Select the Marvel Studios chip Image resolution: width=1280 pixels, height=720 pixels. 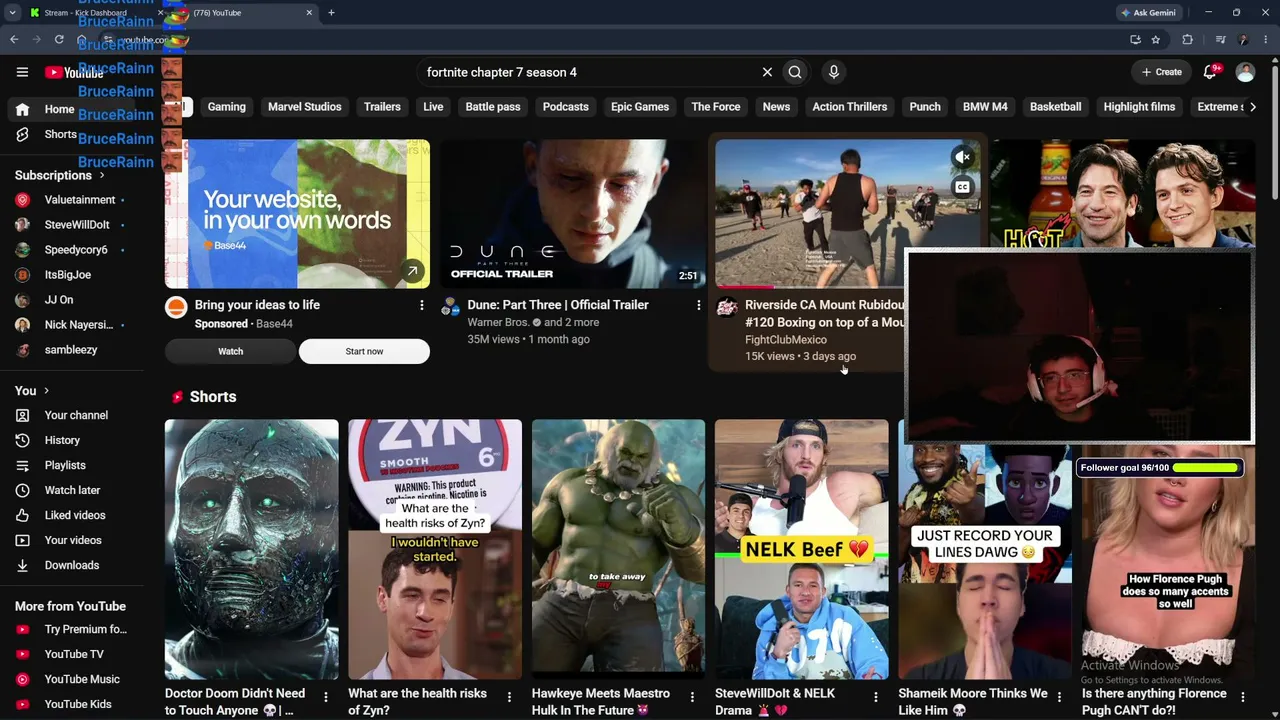(305, 107)
